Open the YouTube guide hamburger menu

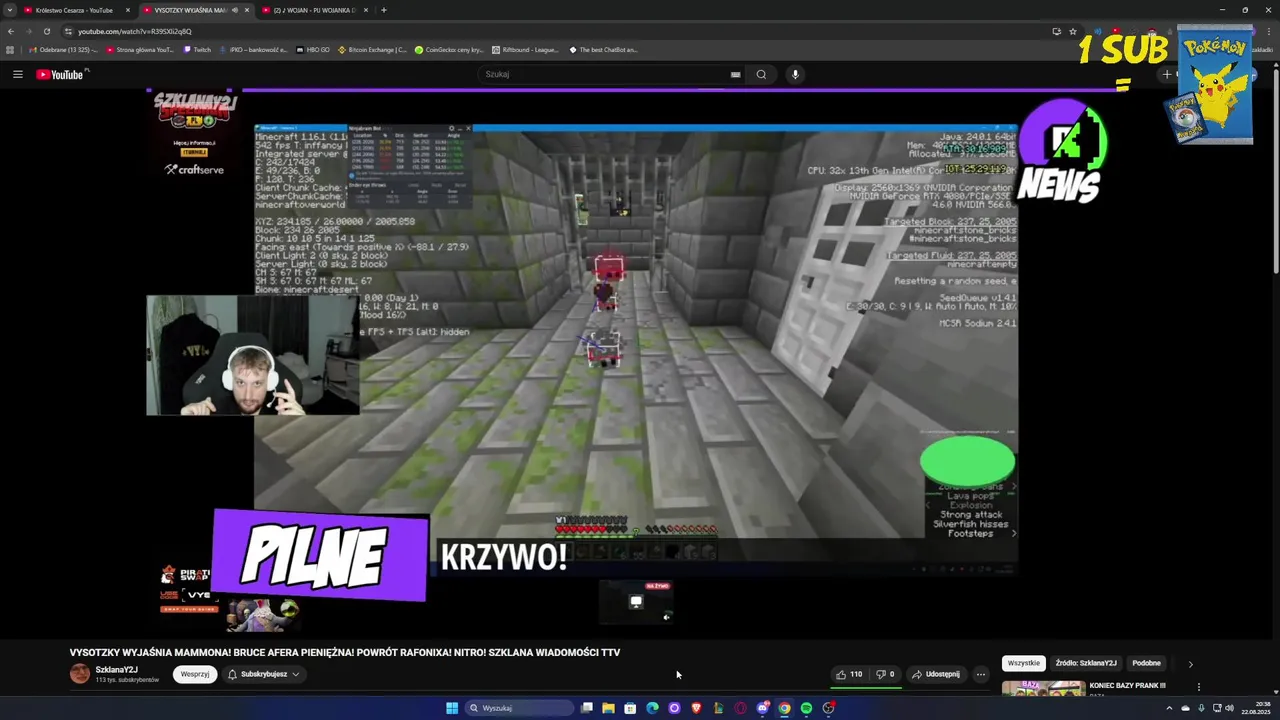(17, 74)
